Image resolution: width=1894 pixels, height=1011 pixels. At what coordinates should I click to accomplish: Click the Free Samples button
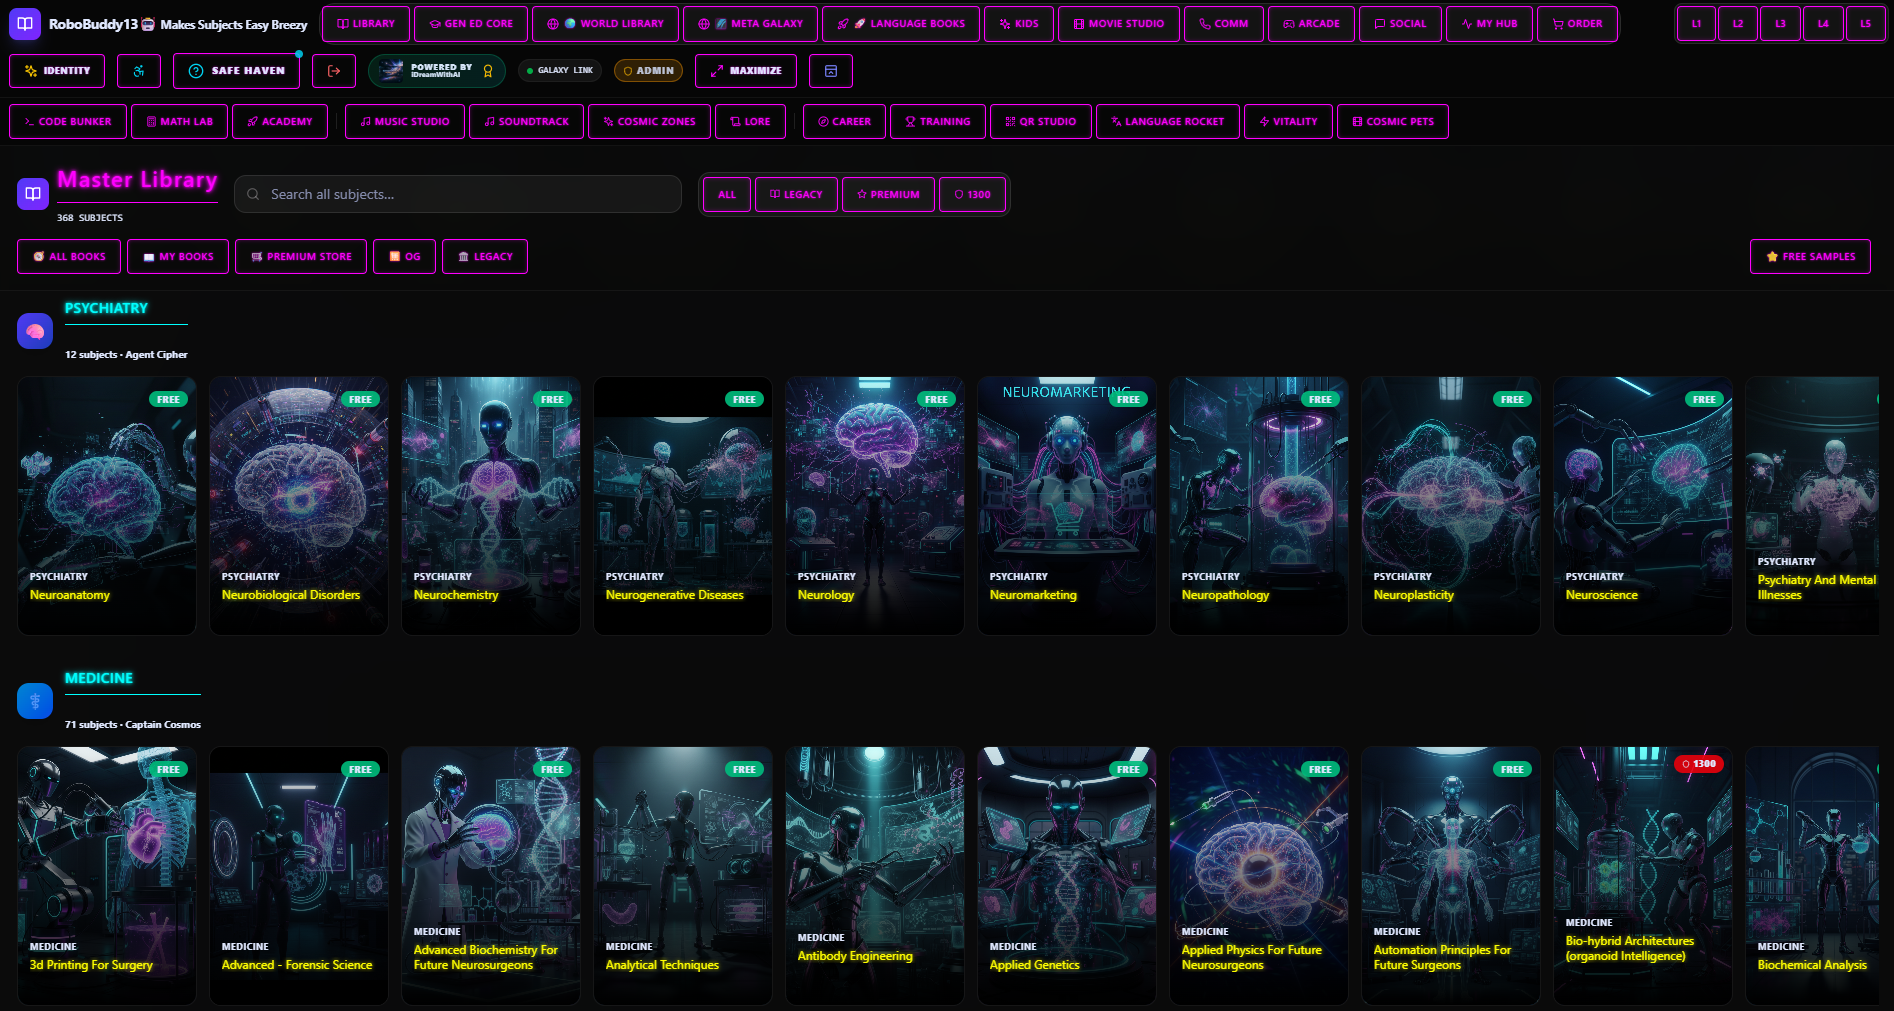[x=1810, y=257]
